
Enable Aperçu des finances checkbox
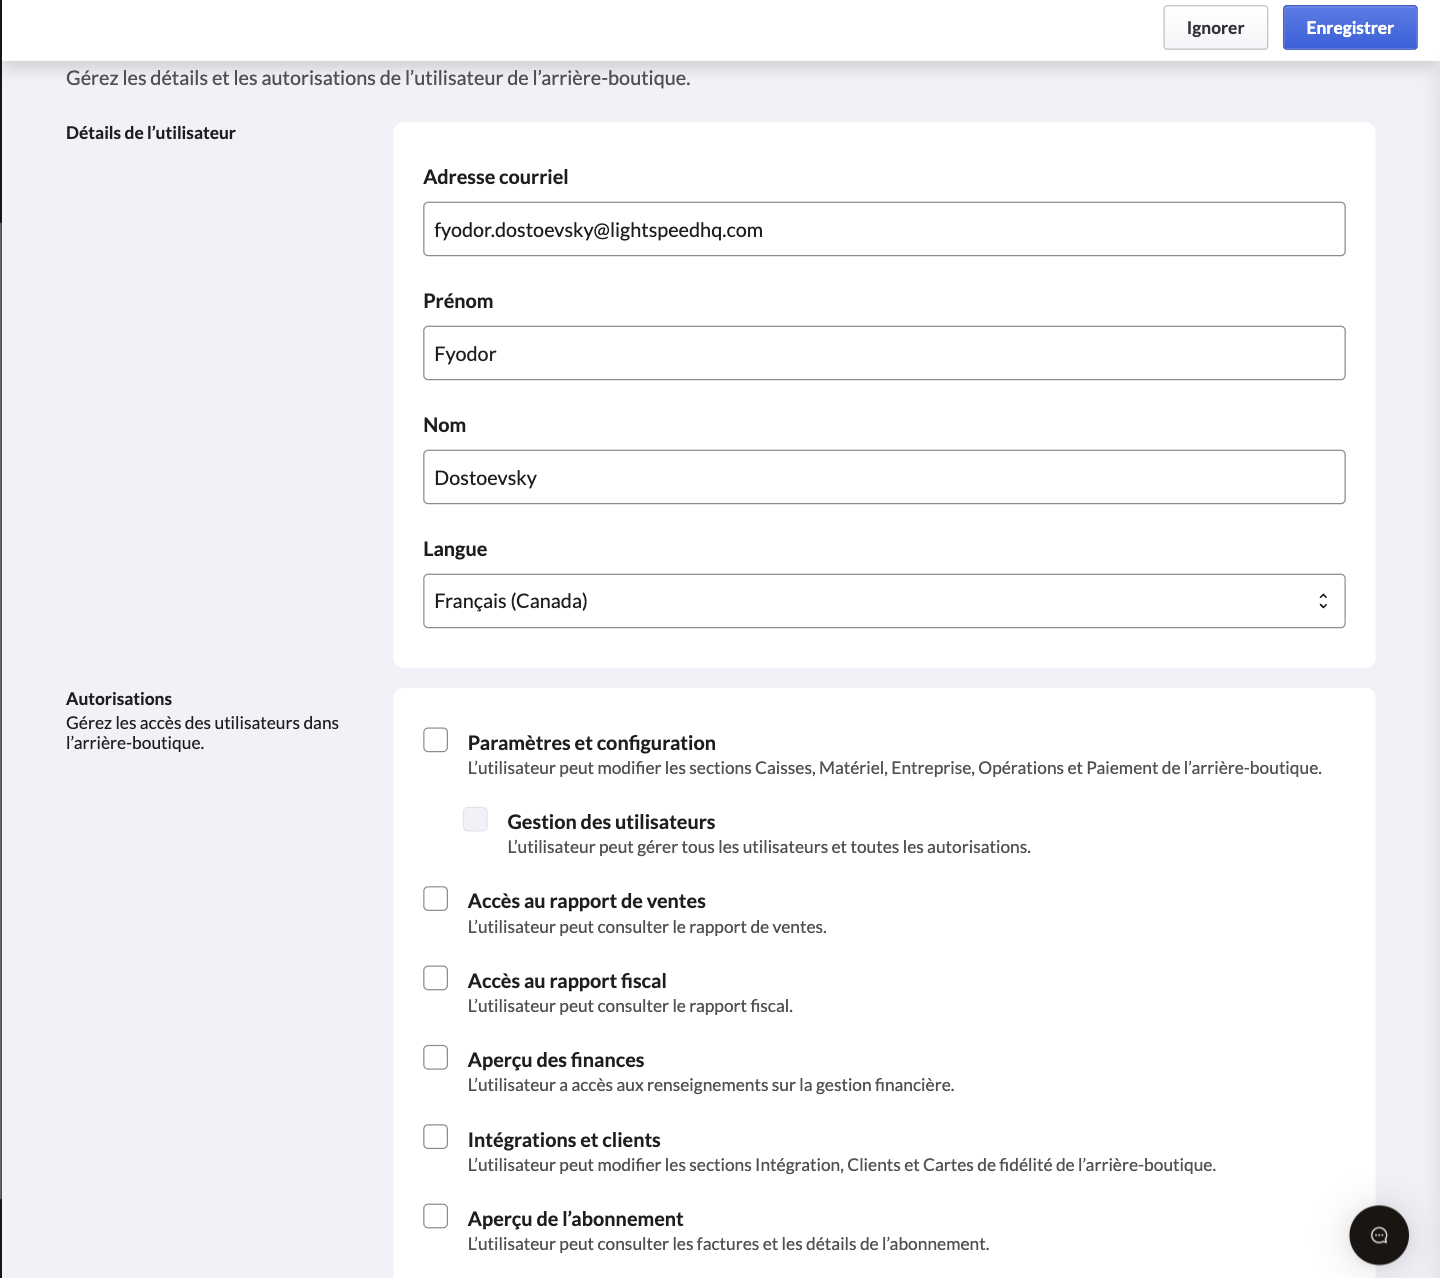point(436,1057)
